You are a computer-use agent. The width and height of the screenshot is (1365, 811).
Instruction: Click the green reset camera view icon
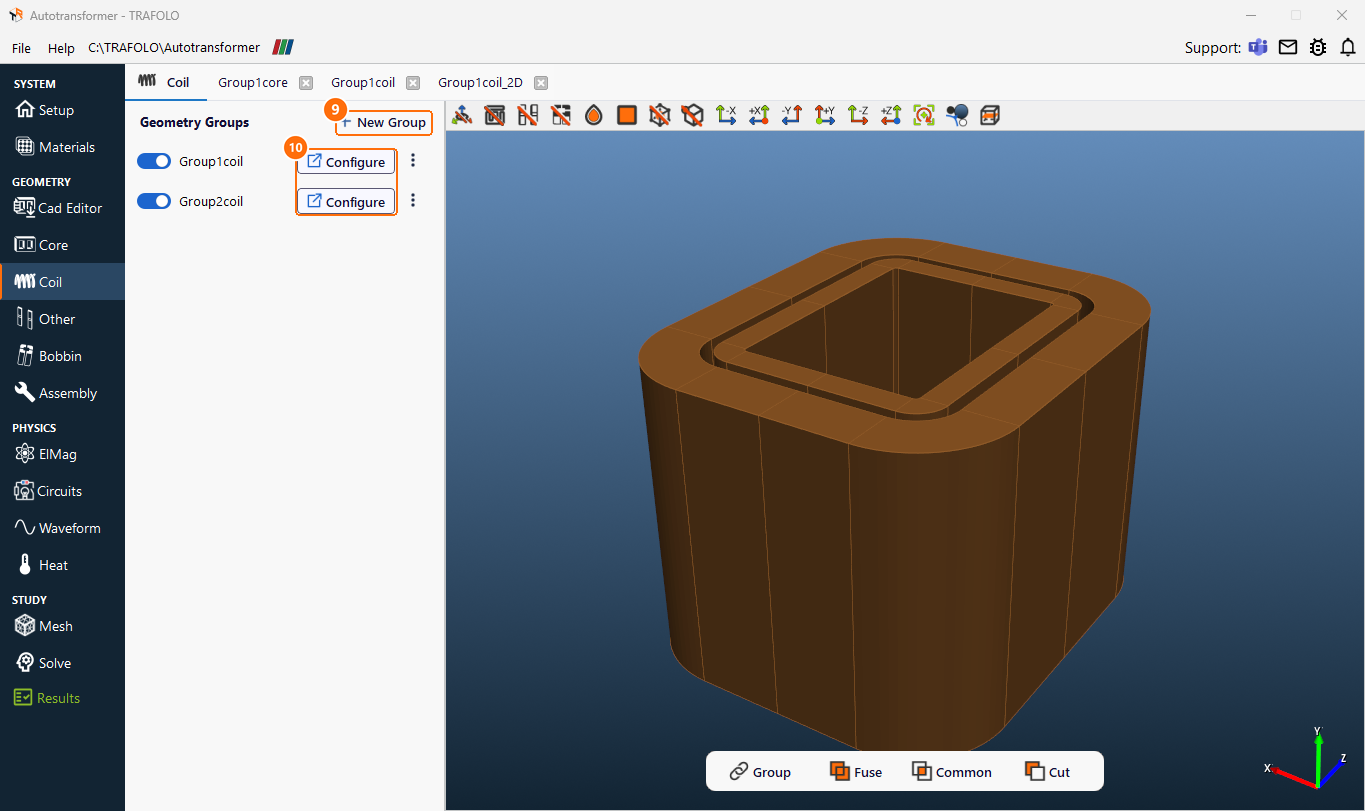pos(924,115)
